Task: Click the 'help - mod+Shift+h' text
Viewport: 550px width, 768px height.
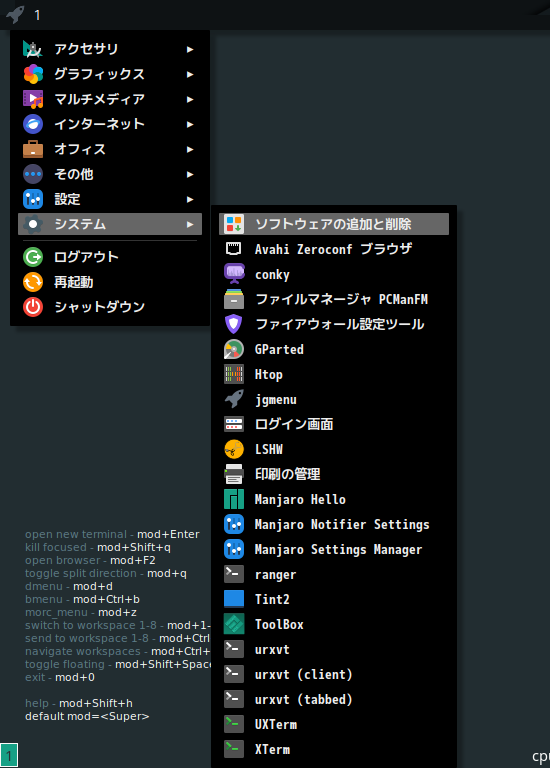Action: [78, 703]
